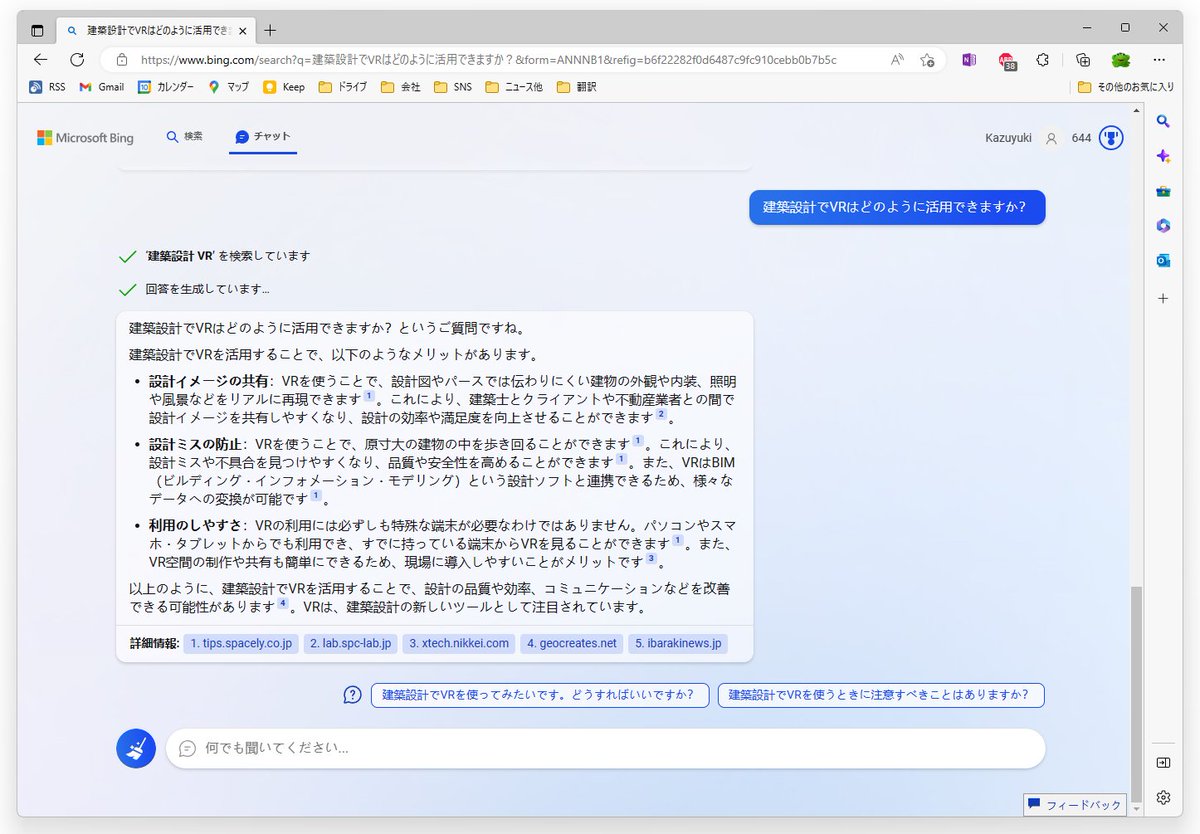This screenshot has height=834, width=1200.
Task: Click suggestion 建築設計でVRを使ってみたいです
Action: click(539, 695)
